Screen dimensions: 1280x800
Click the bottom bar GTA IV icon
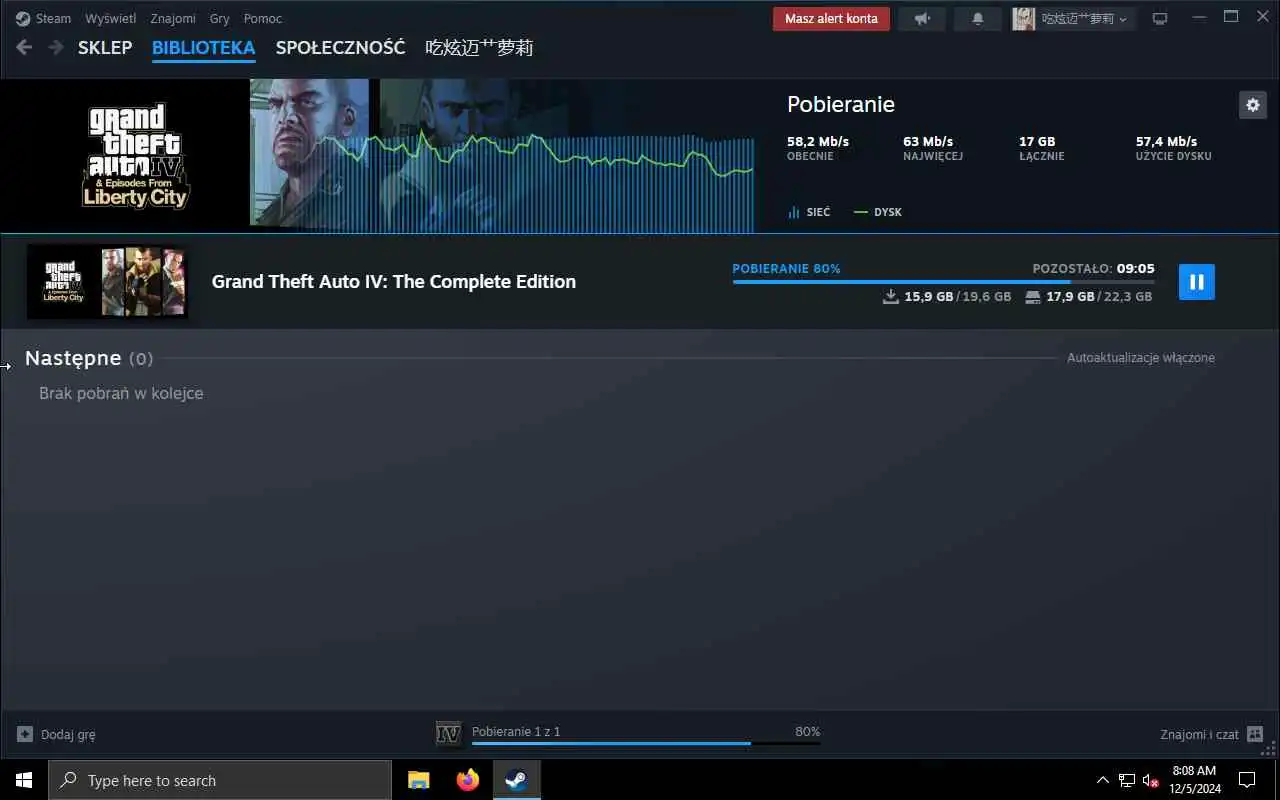(x=449, y=734)
